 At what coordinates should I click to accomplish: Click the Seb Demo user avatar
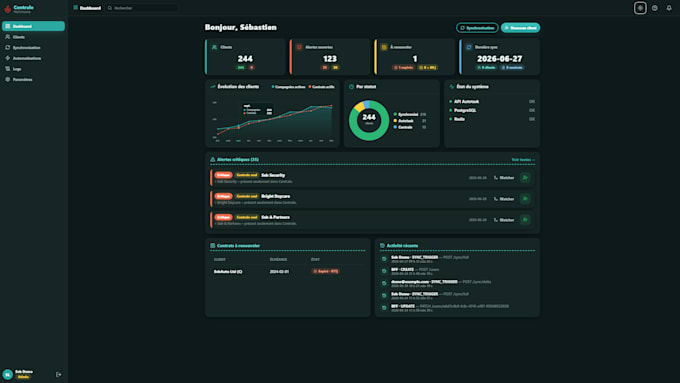pyautogui.click(x=7, y=374)
